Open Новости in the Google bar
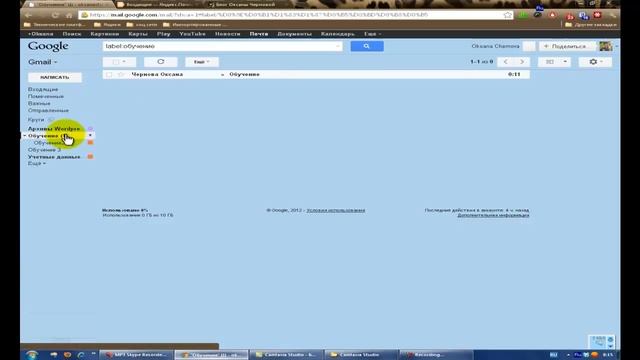 coord(227,34)
